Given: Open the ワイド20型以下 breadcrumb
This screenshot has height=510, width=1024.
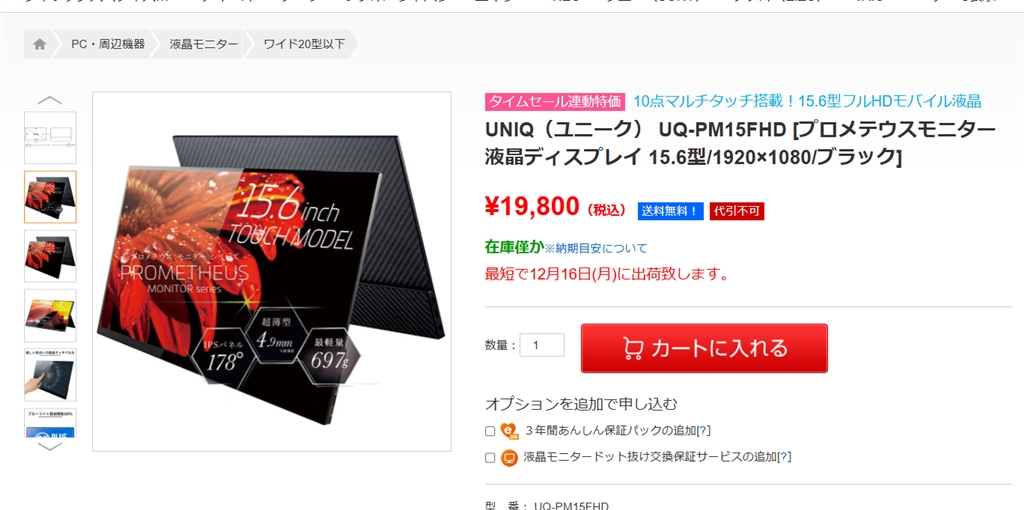Looking at the screenshot, I should click(x=304, y=44).
